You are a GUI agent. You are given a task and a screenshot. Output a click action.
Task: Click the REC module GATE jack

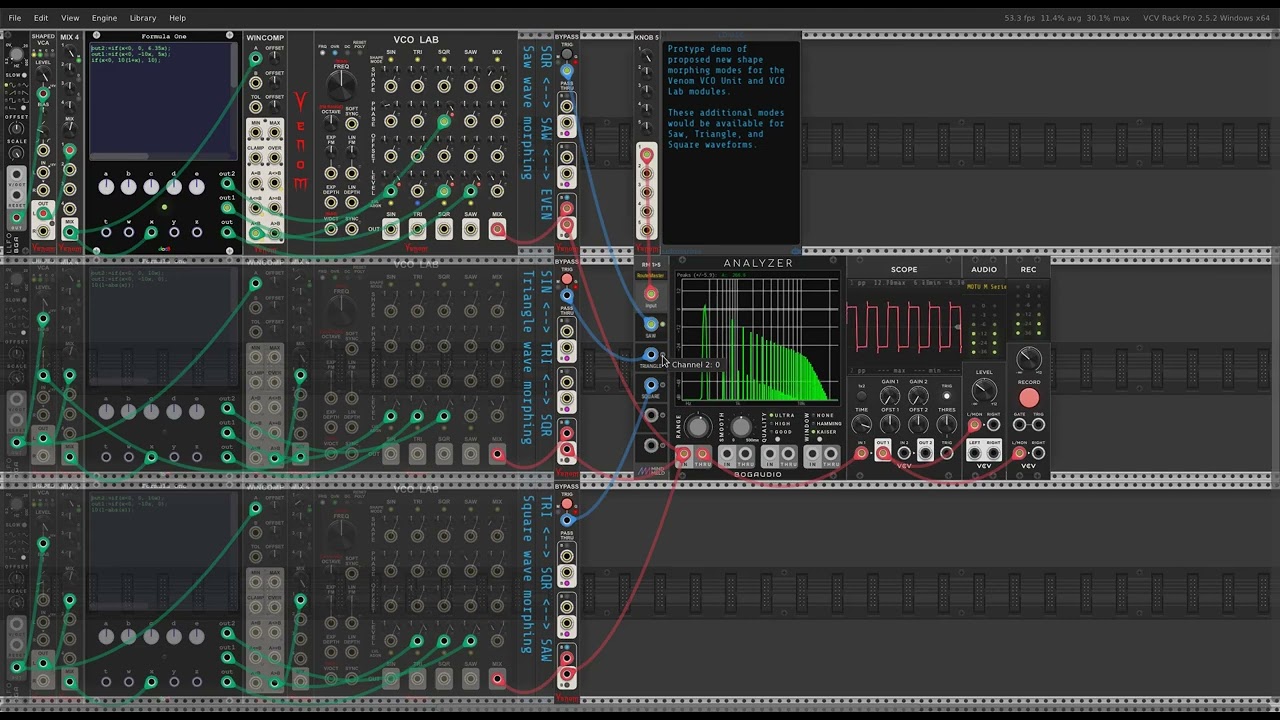1019,424
